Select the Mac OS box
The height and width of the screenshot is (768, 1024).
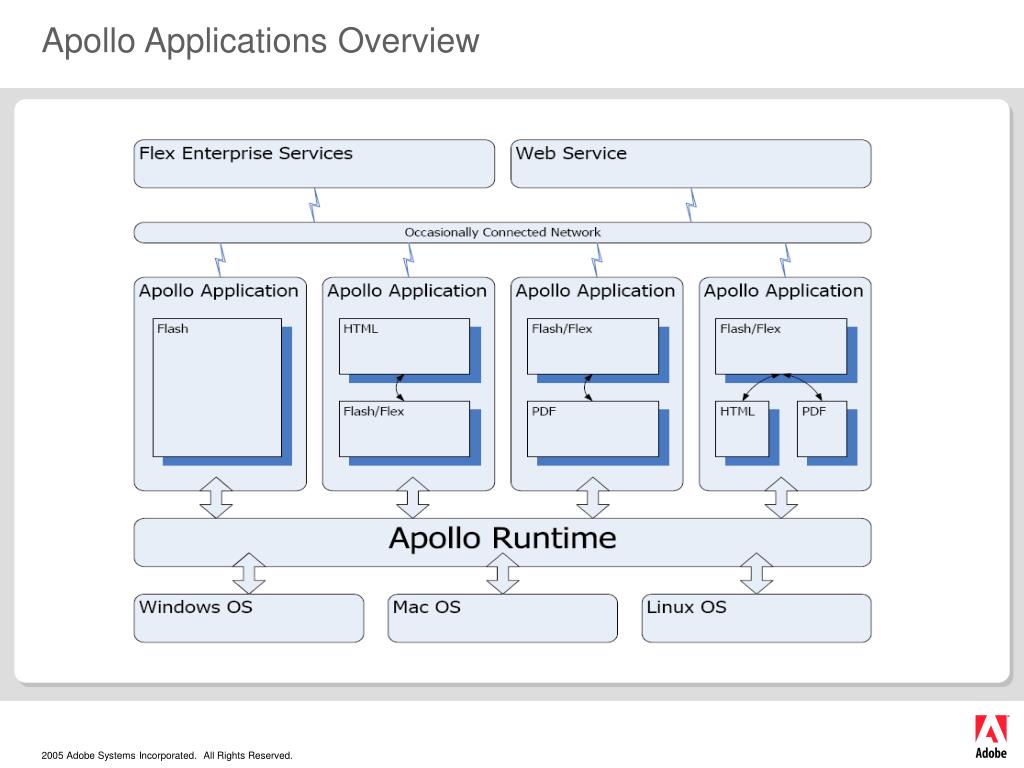click(502, 618)
